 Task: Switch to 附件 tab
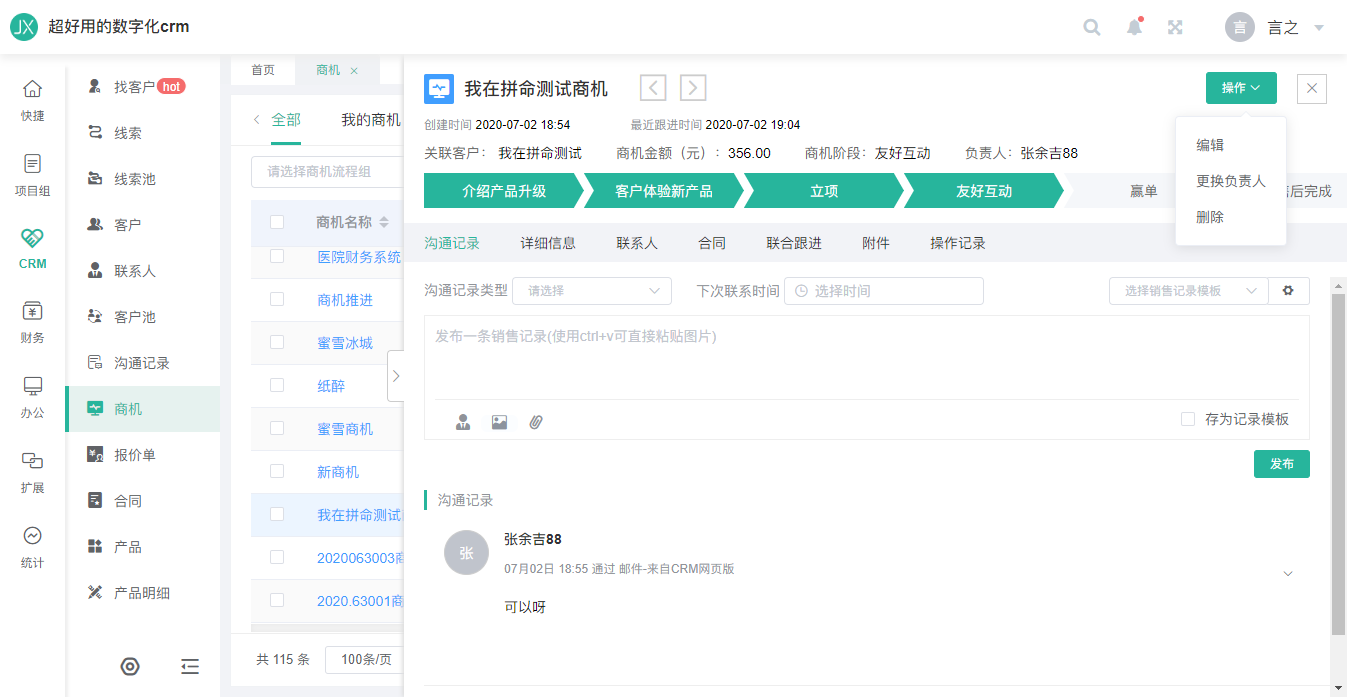876,243
